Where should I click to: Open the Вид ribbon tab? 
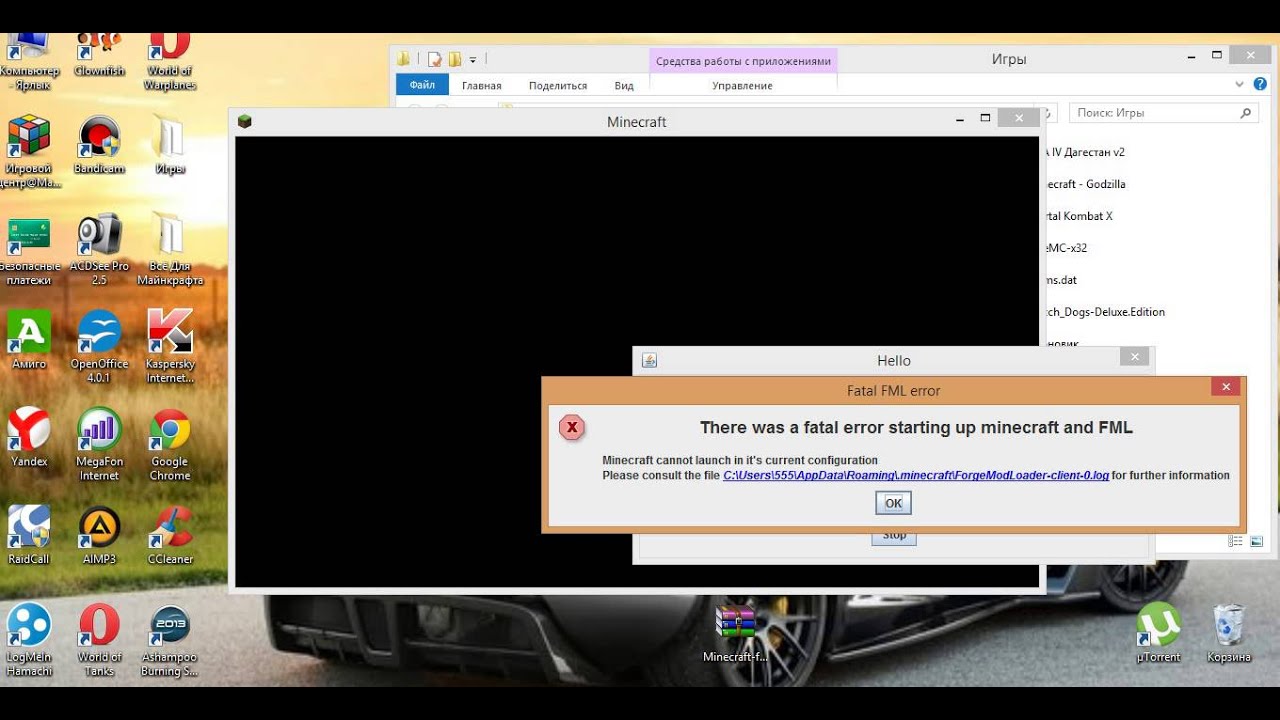coord(624,86)
